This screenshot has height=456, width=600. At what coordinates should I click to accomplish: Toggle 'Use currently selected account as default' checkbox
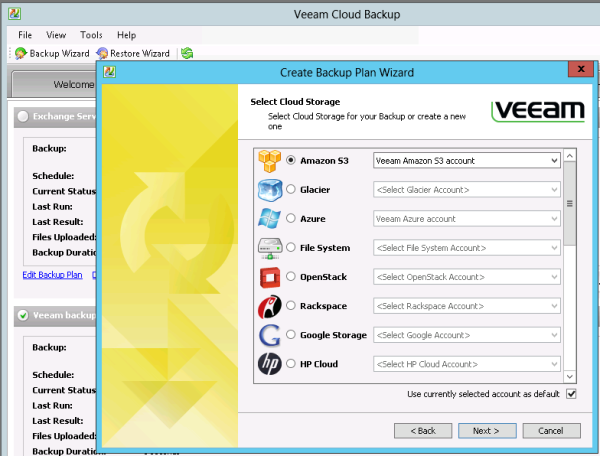tap(571, 394)
